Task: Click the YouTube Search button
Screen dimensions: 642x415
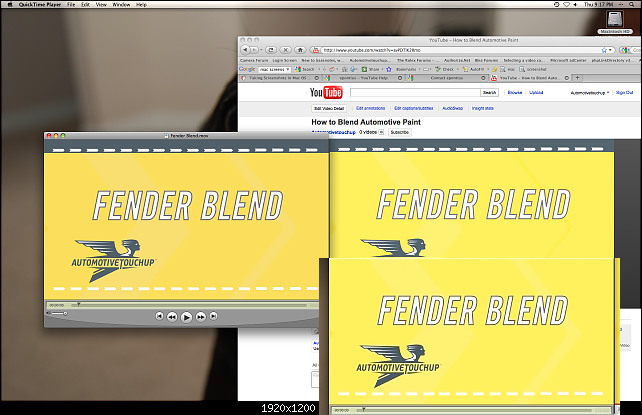Action: coord(489,92)
